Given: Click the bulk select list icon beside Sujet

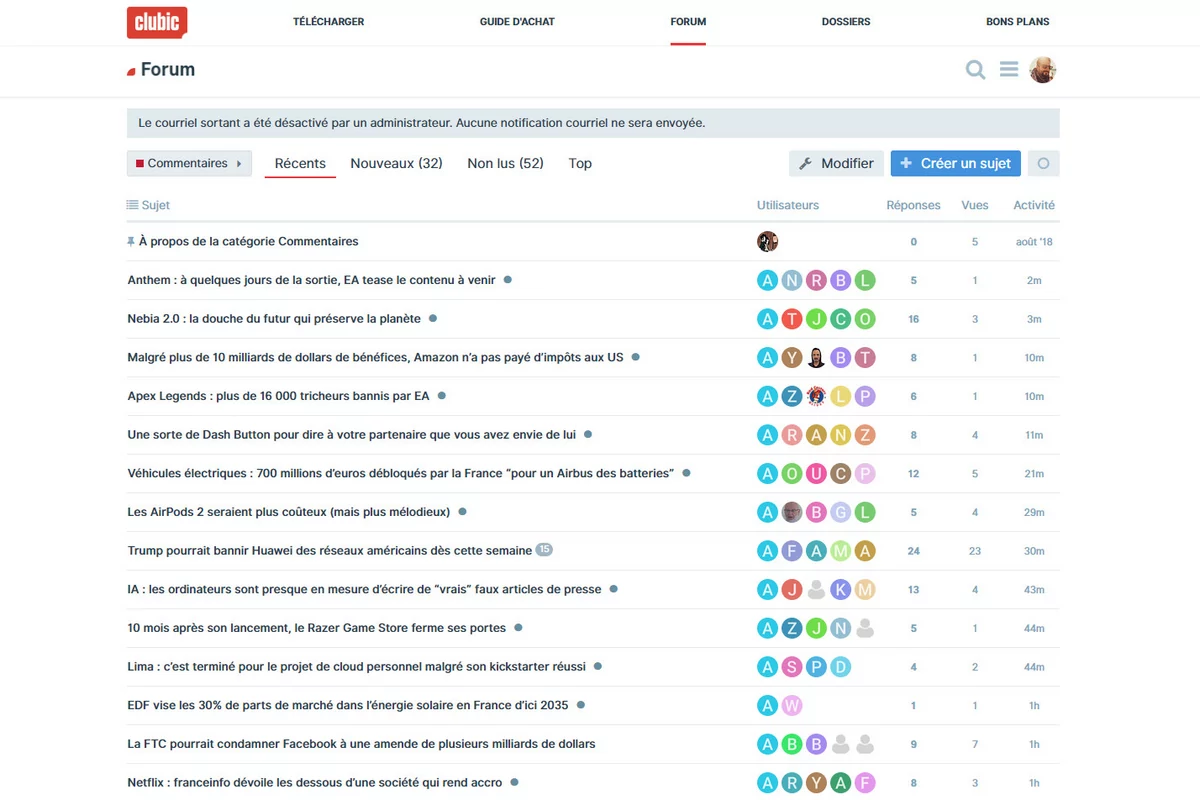Looking at the screenshot, I should (x=132, y=205).
